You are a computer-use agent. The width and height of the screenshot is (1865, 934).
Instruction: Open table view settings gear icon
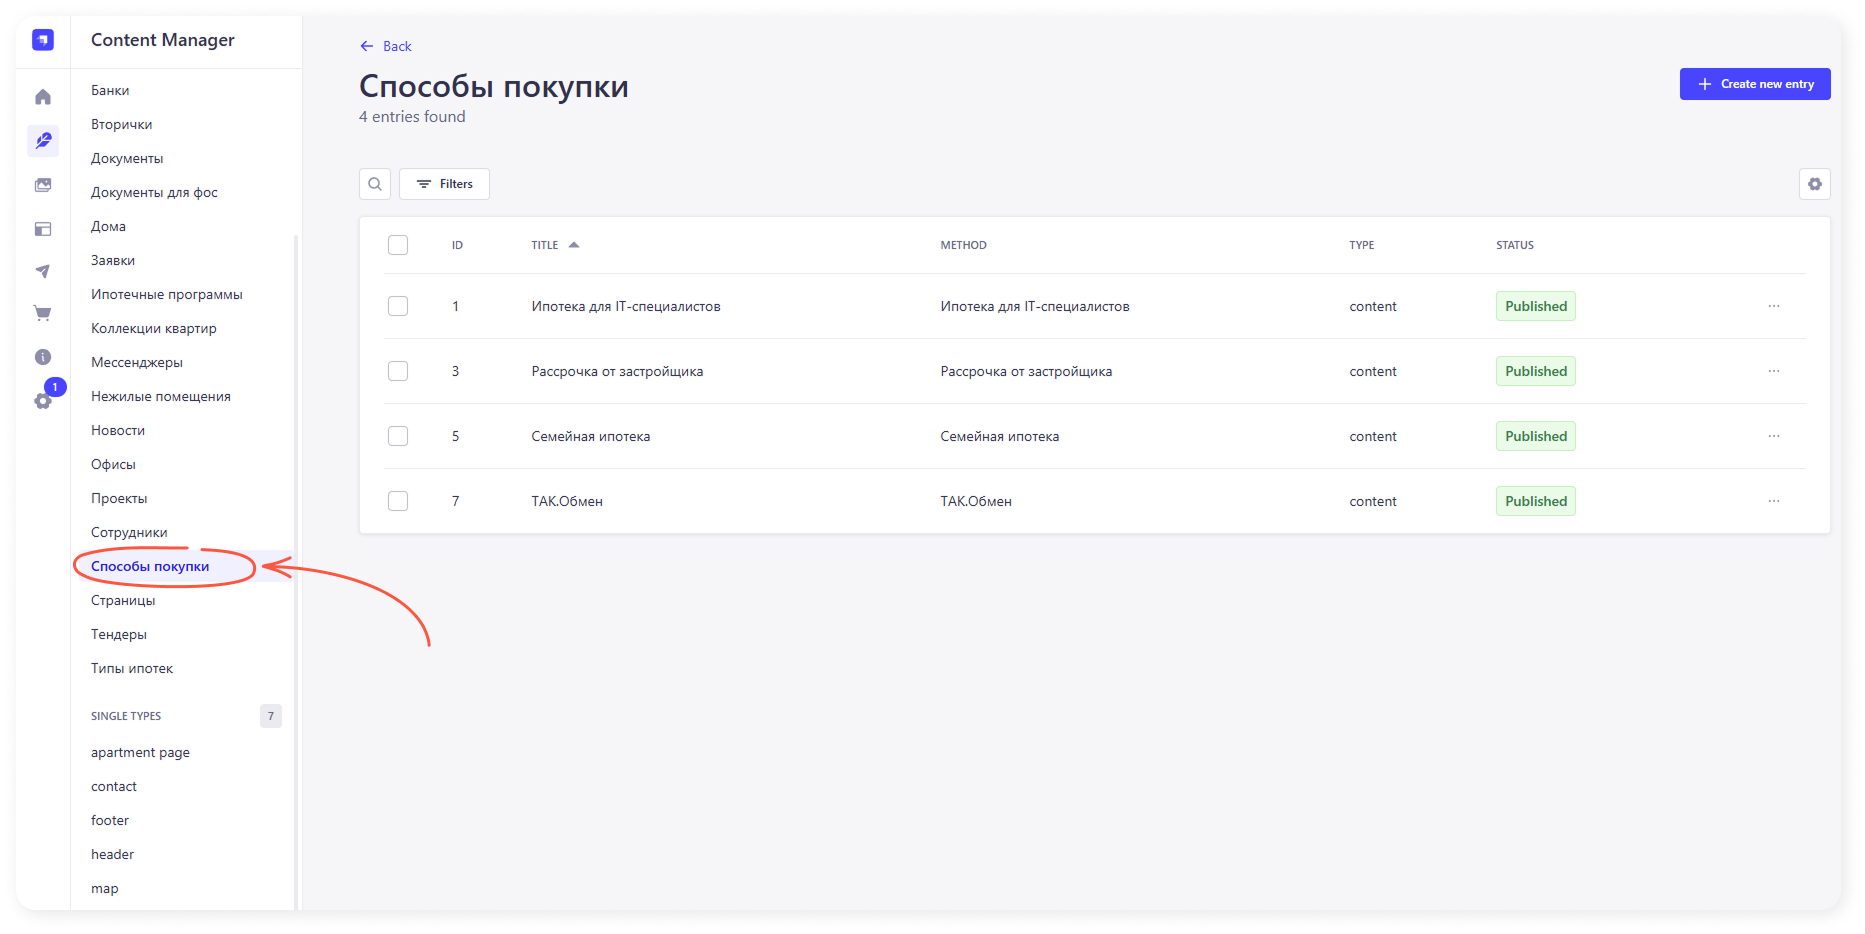(x=1814, y=184)
